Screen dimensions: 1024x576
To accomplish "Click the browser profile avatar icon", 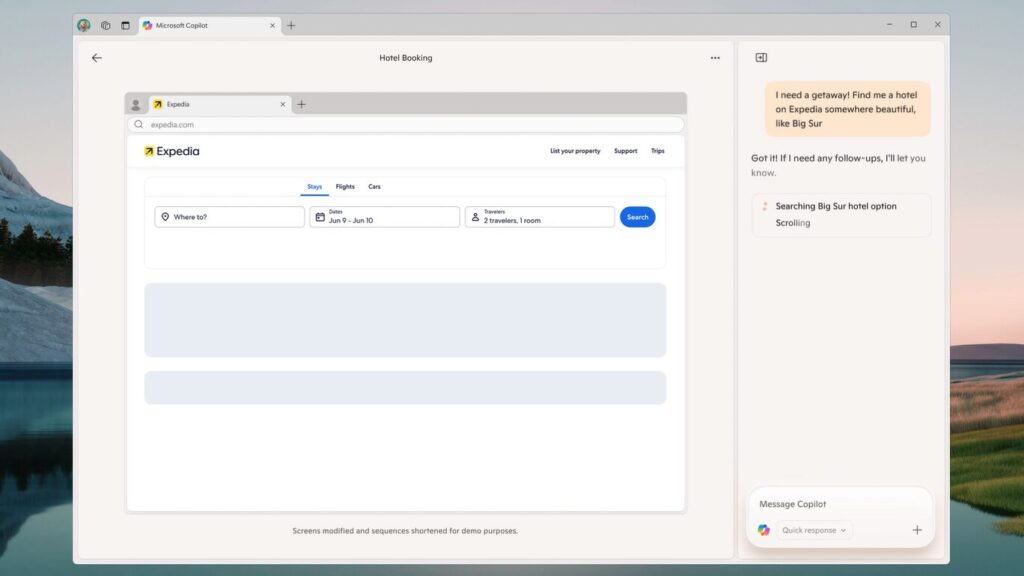I will [84, 25].
